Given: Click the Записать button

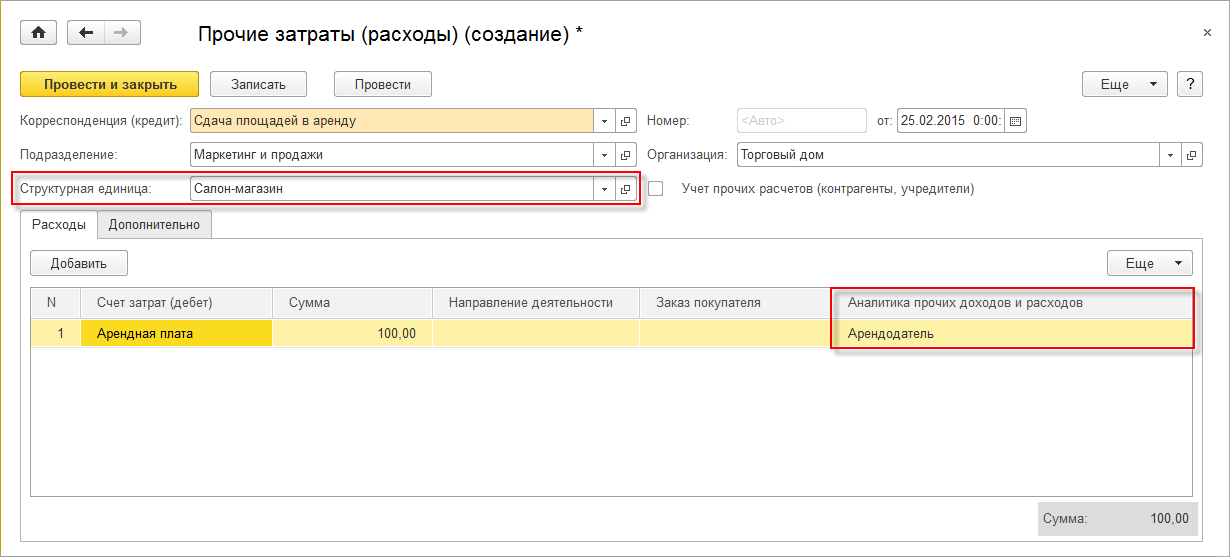Looking at the screenshot, I should click(x=258, y=84).
